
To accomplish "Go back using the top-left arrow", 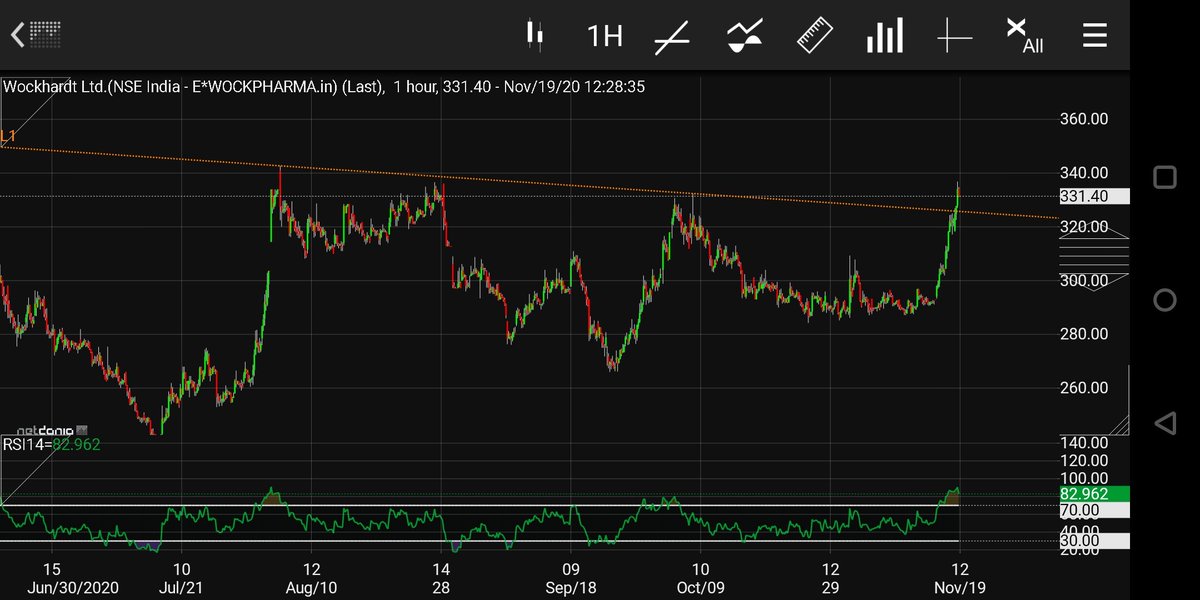I will pyautogui.click(x=17, y=36).
